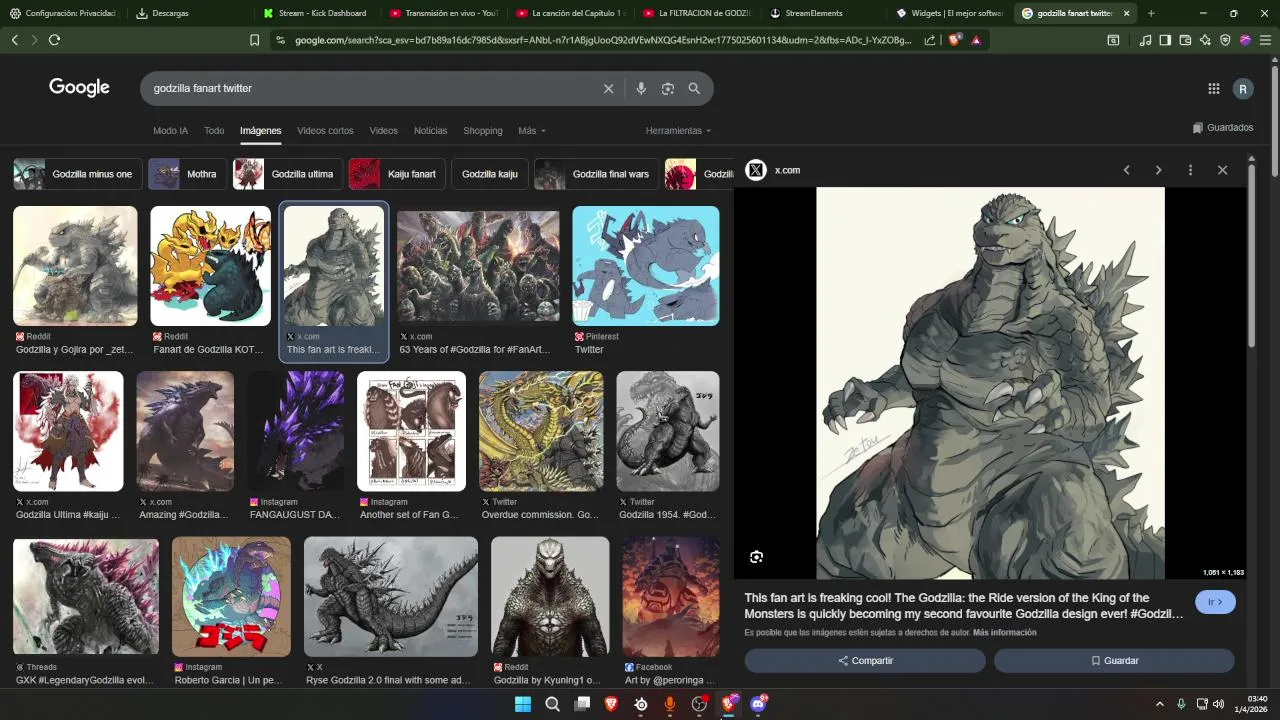Open Google account avatar R
Image resolution: width=1280 pixels, height=720 pixels.
[x=1243, y=89]
